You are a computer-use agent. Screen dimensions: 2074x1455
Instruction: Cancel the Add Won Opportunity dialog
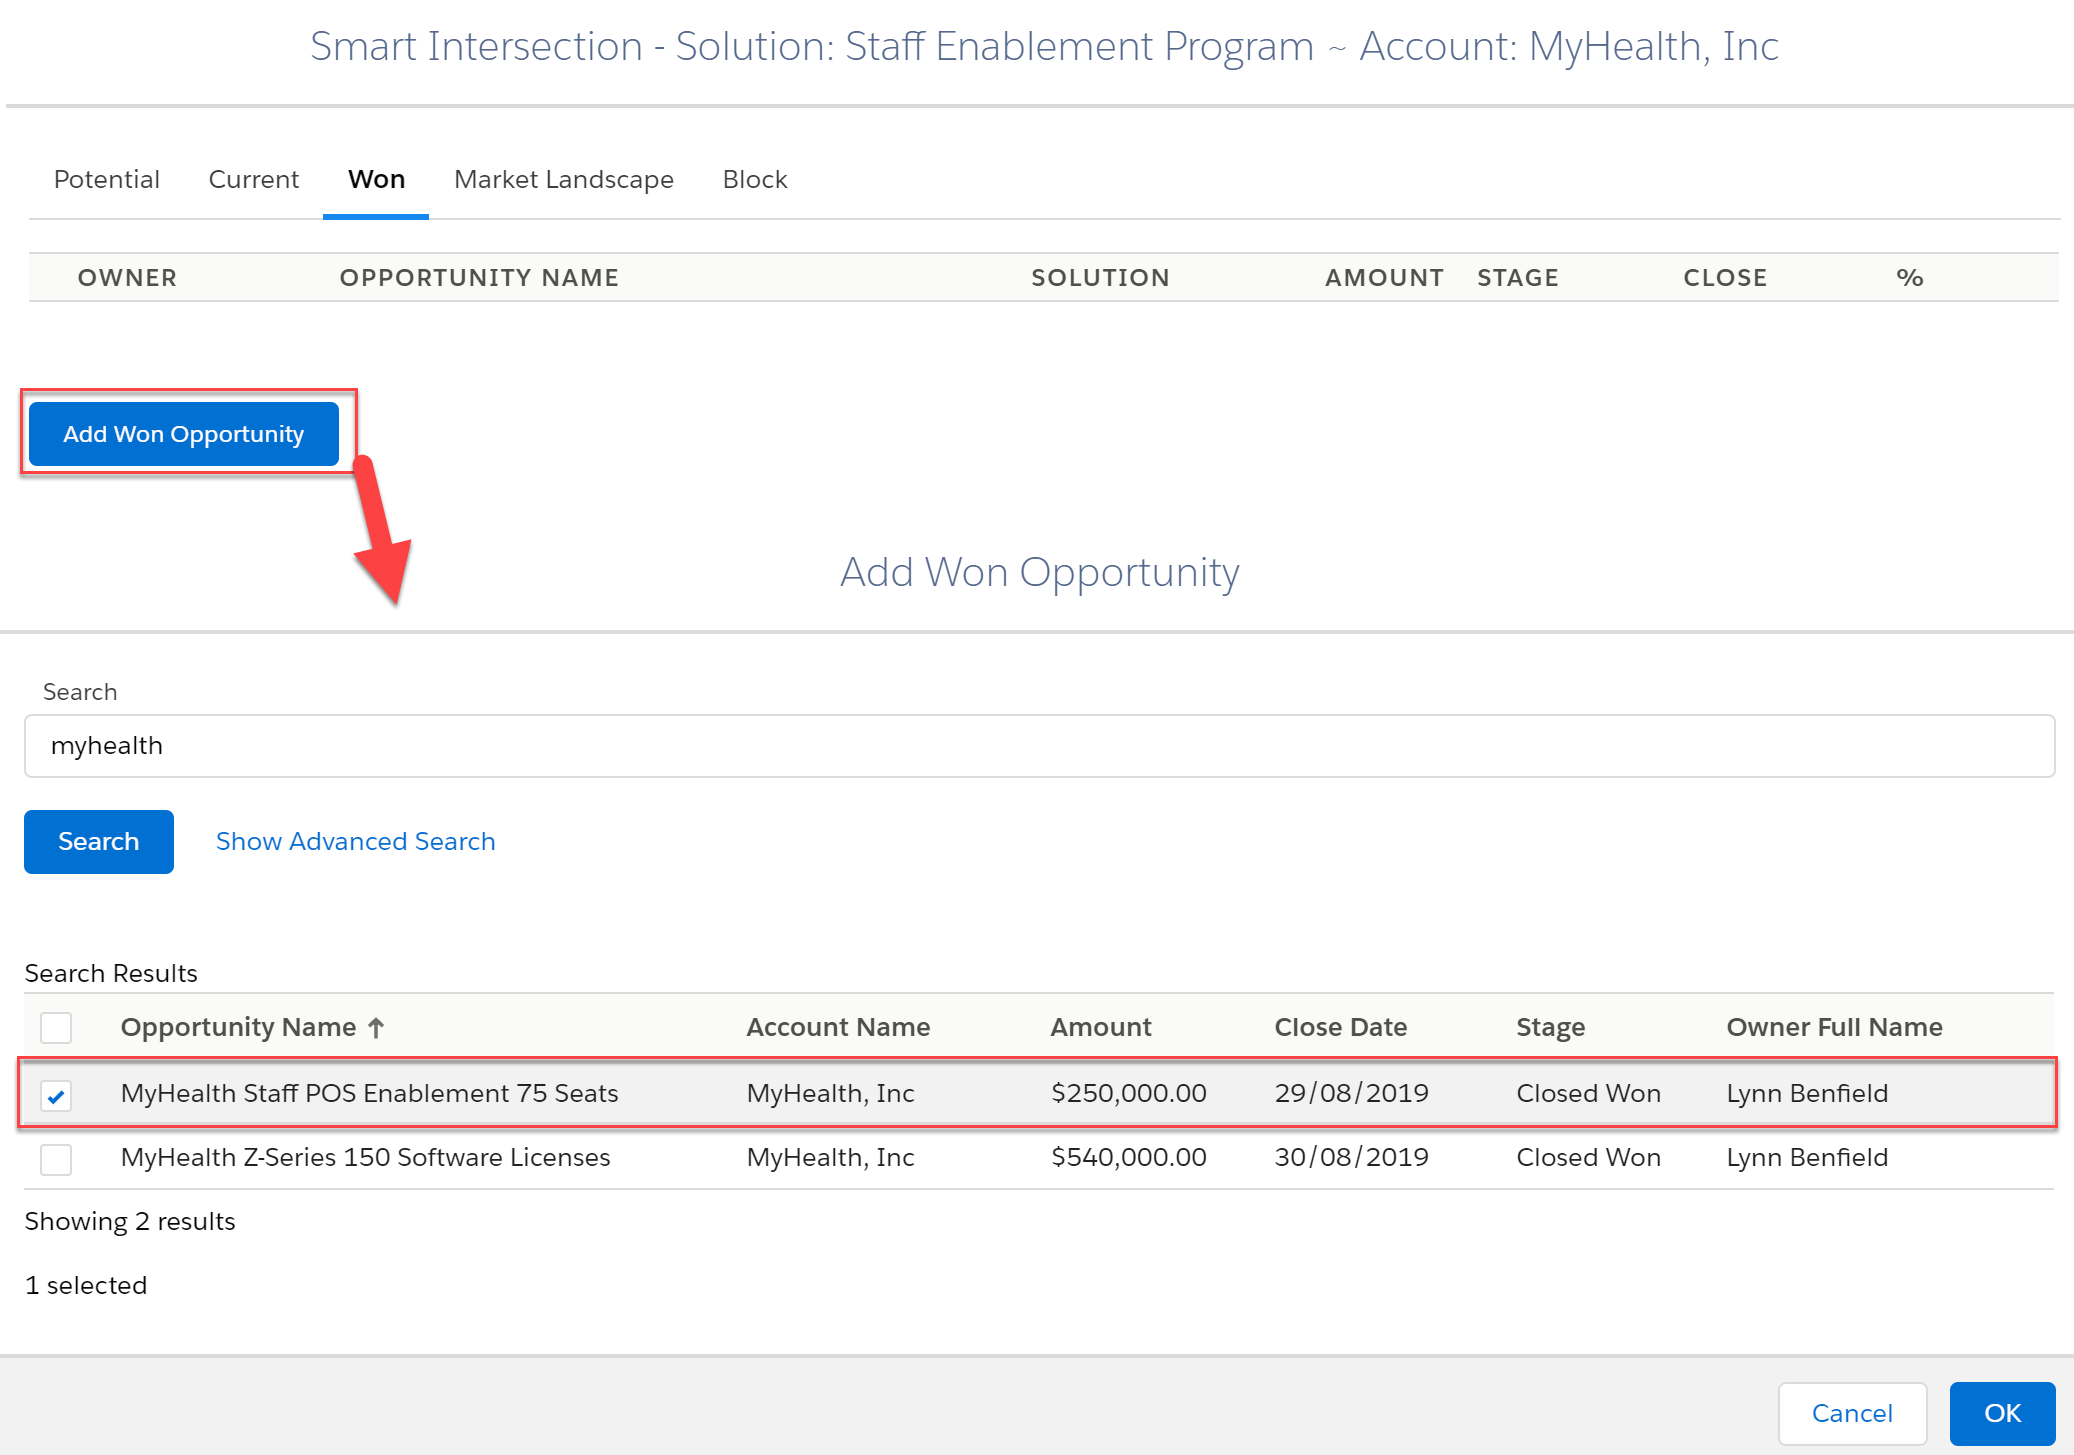click(1852, 1413)
